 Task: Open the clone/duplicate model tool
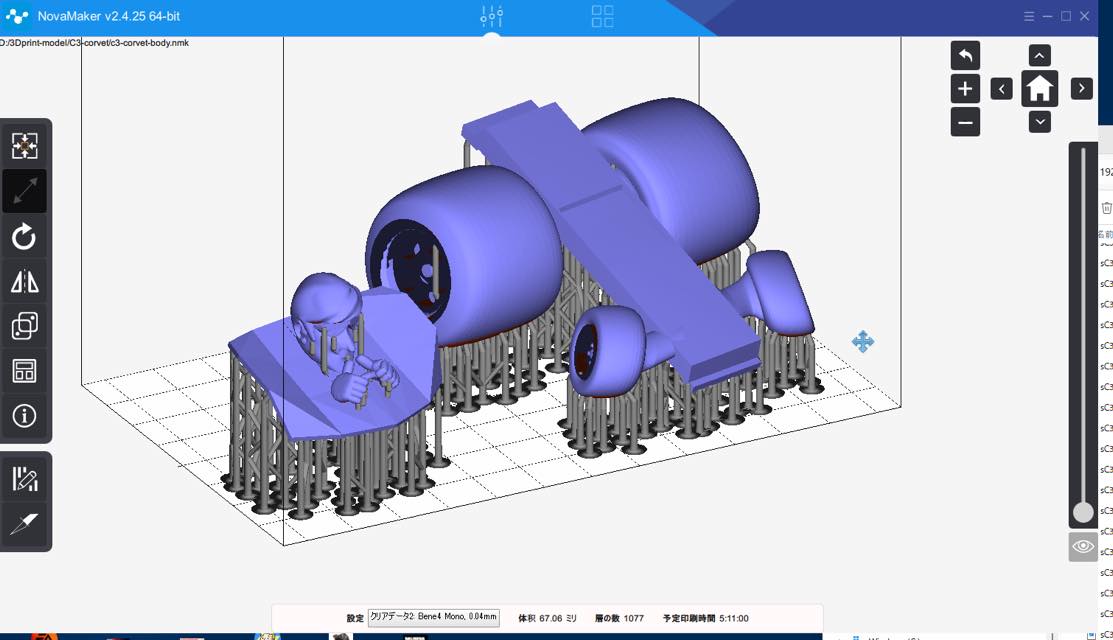click(24, 326)
